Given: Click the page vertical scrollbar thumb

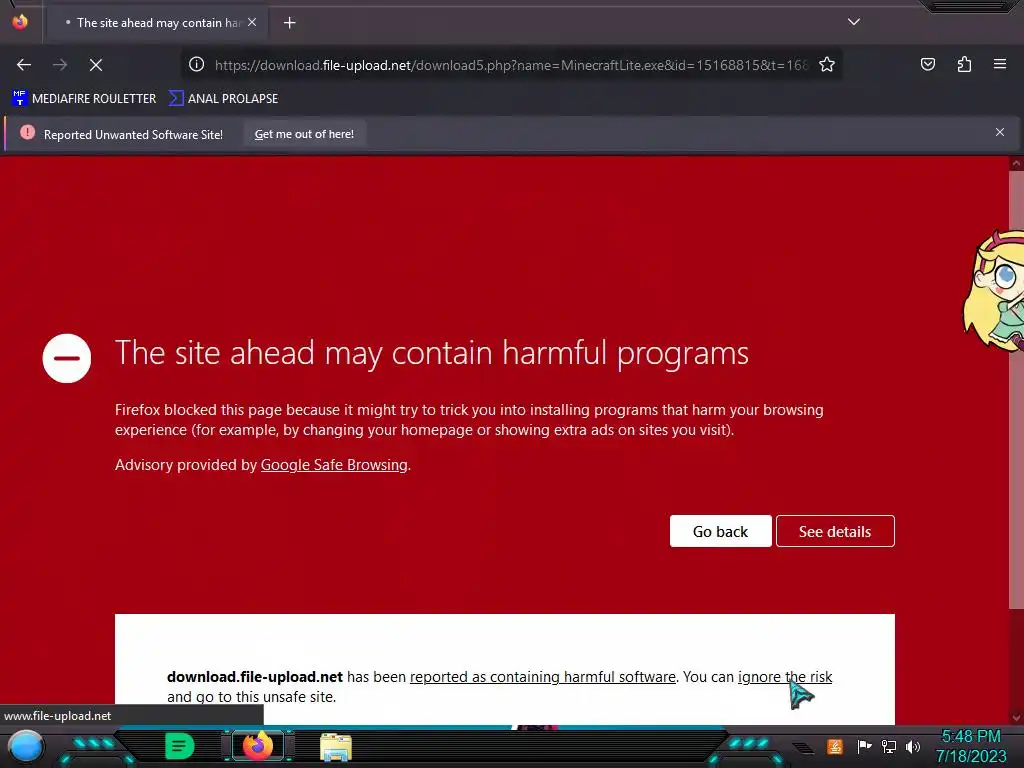Looking at the screenshot, I should tap(1016, 389).
